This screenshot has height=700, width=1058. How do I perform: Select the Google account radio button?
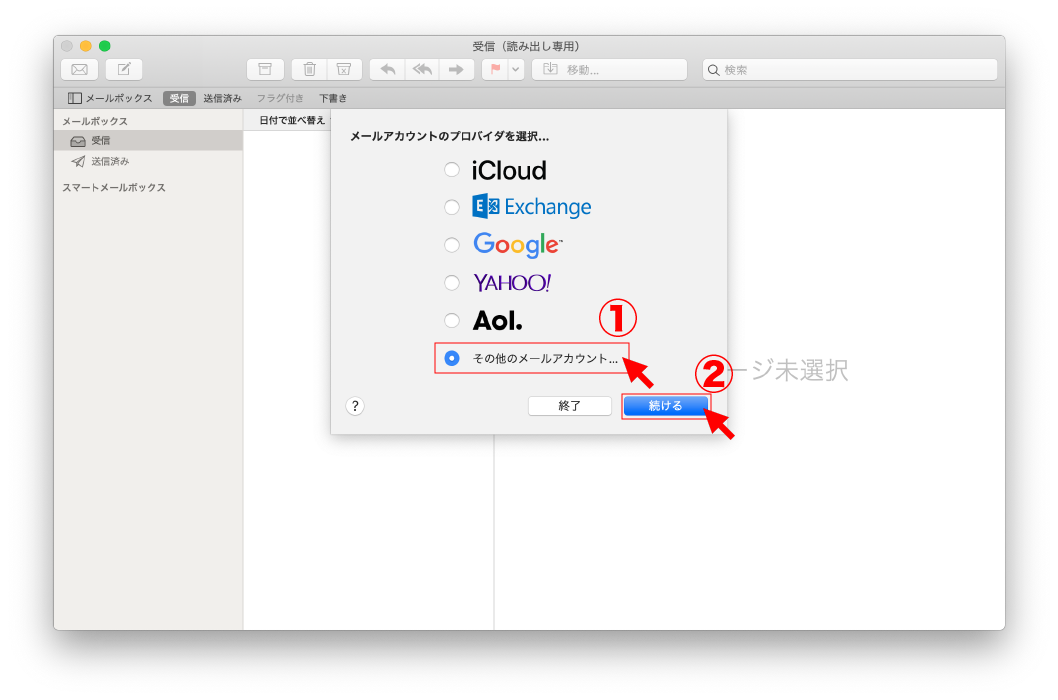[452, 245]
